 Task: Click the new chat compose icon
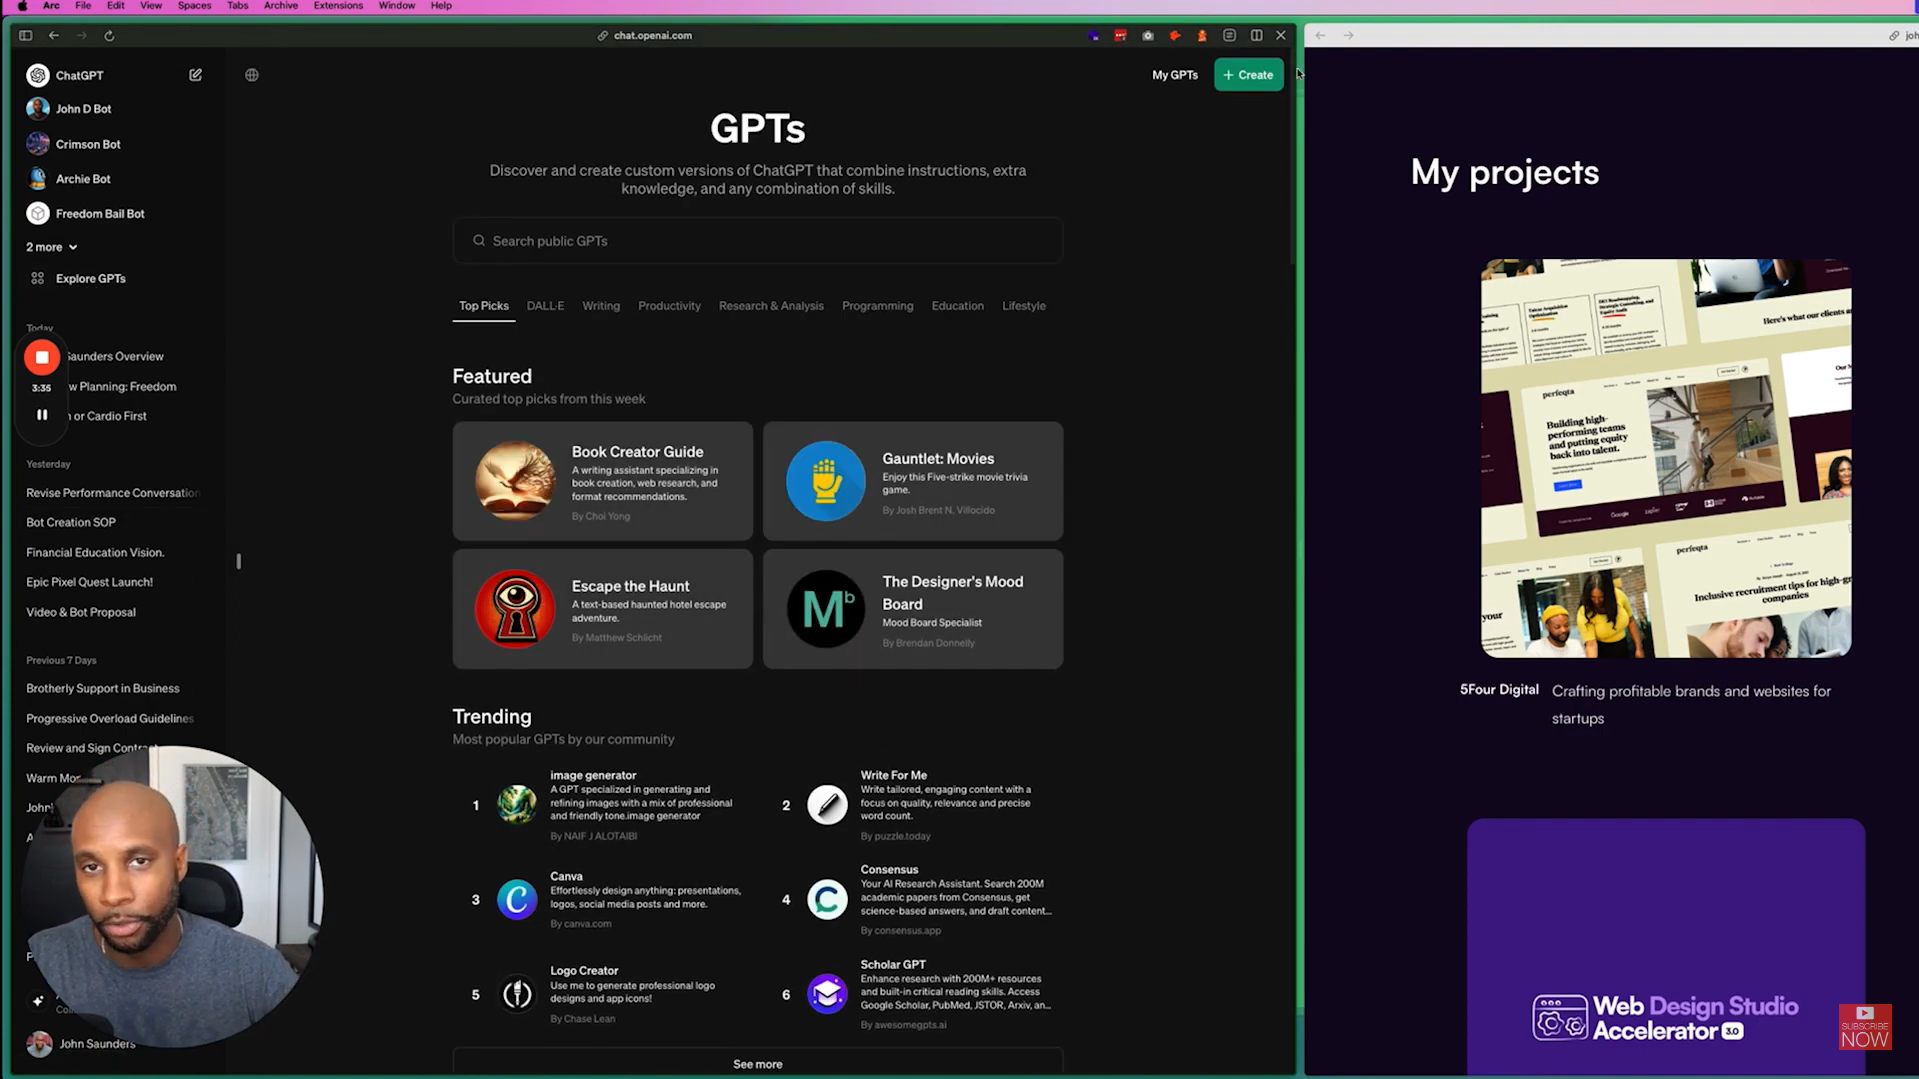pos(195,75)
